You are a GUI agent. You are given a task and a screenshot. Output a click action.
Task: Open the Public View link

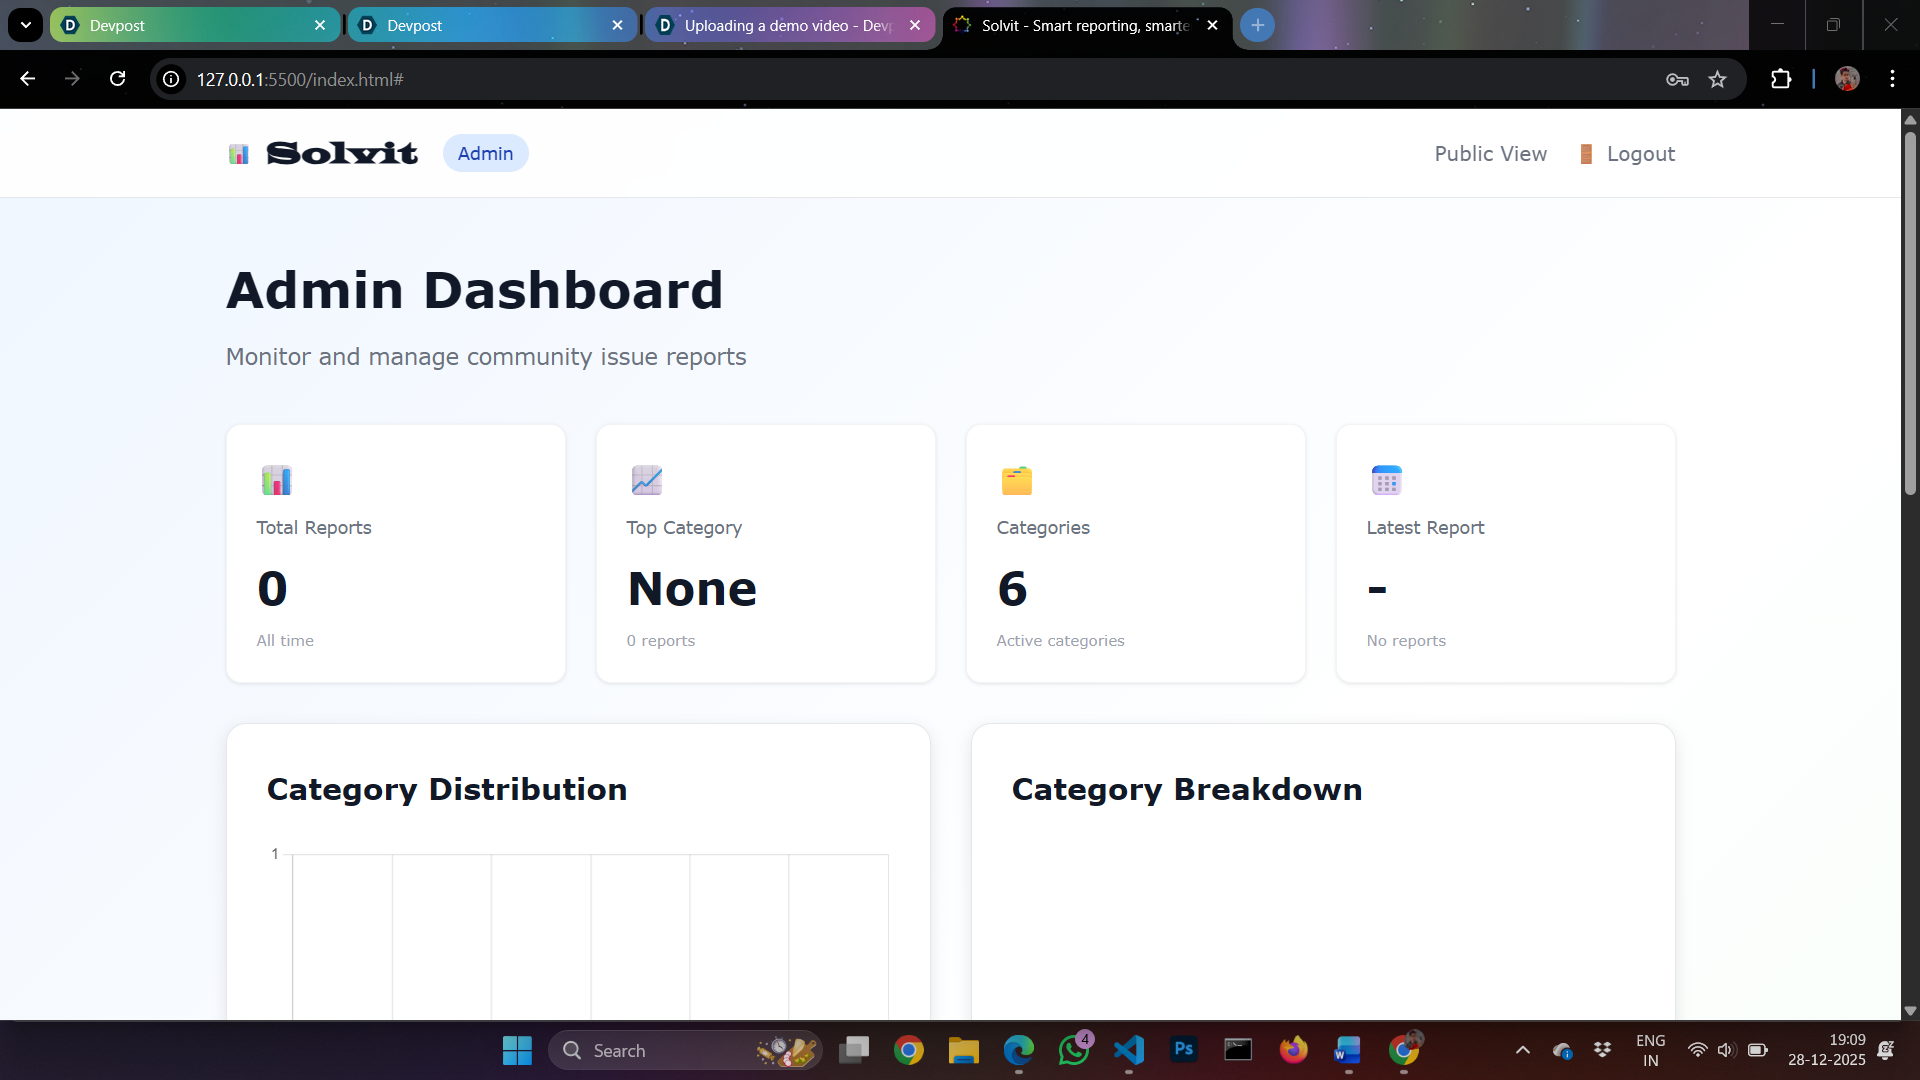click(x=1490, y=154)
